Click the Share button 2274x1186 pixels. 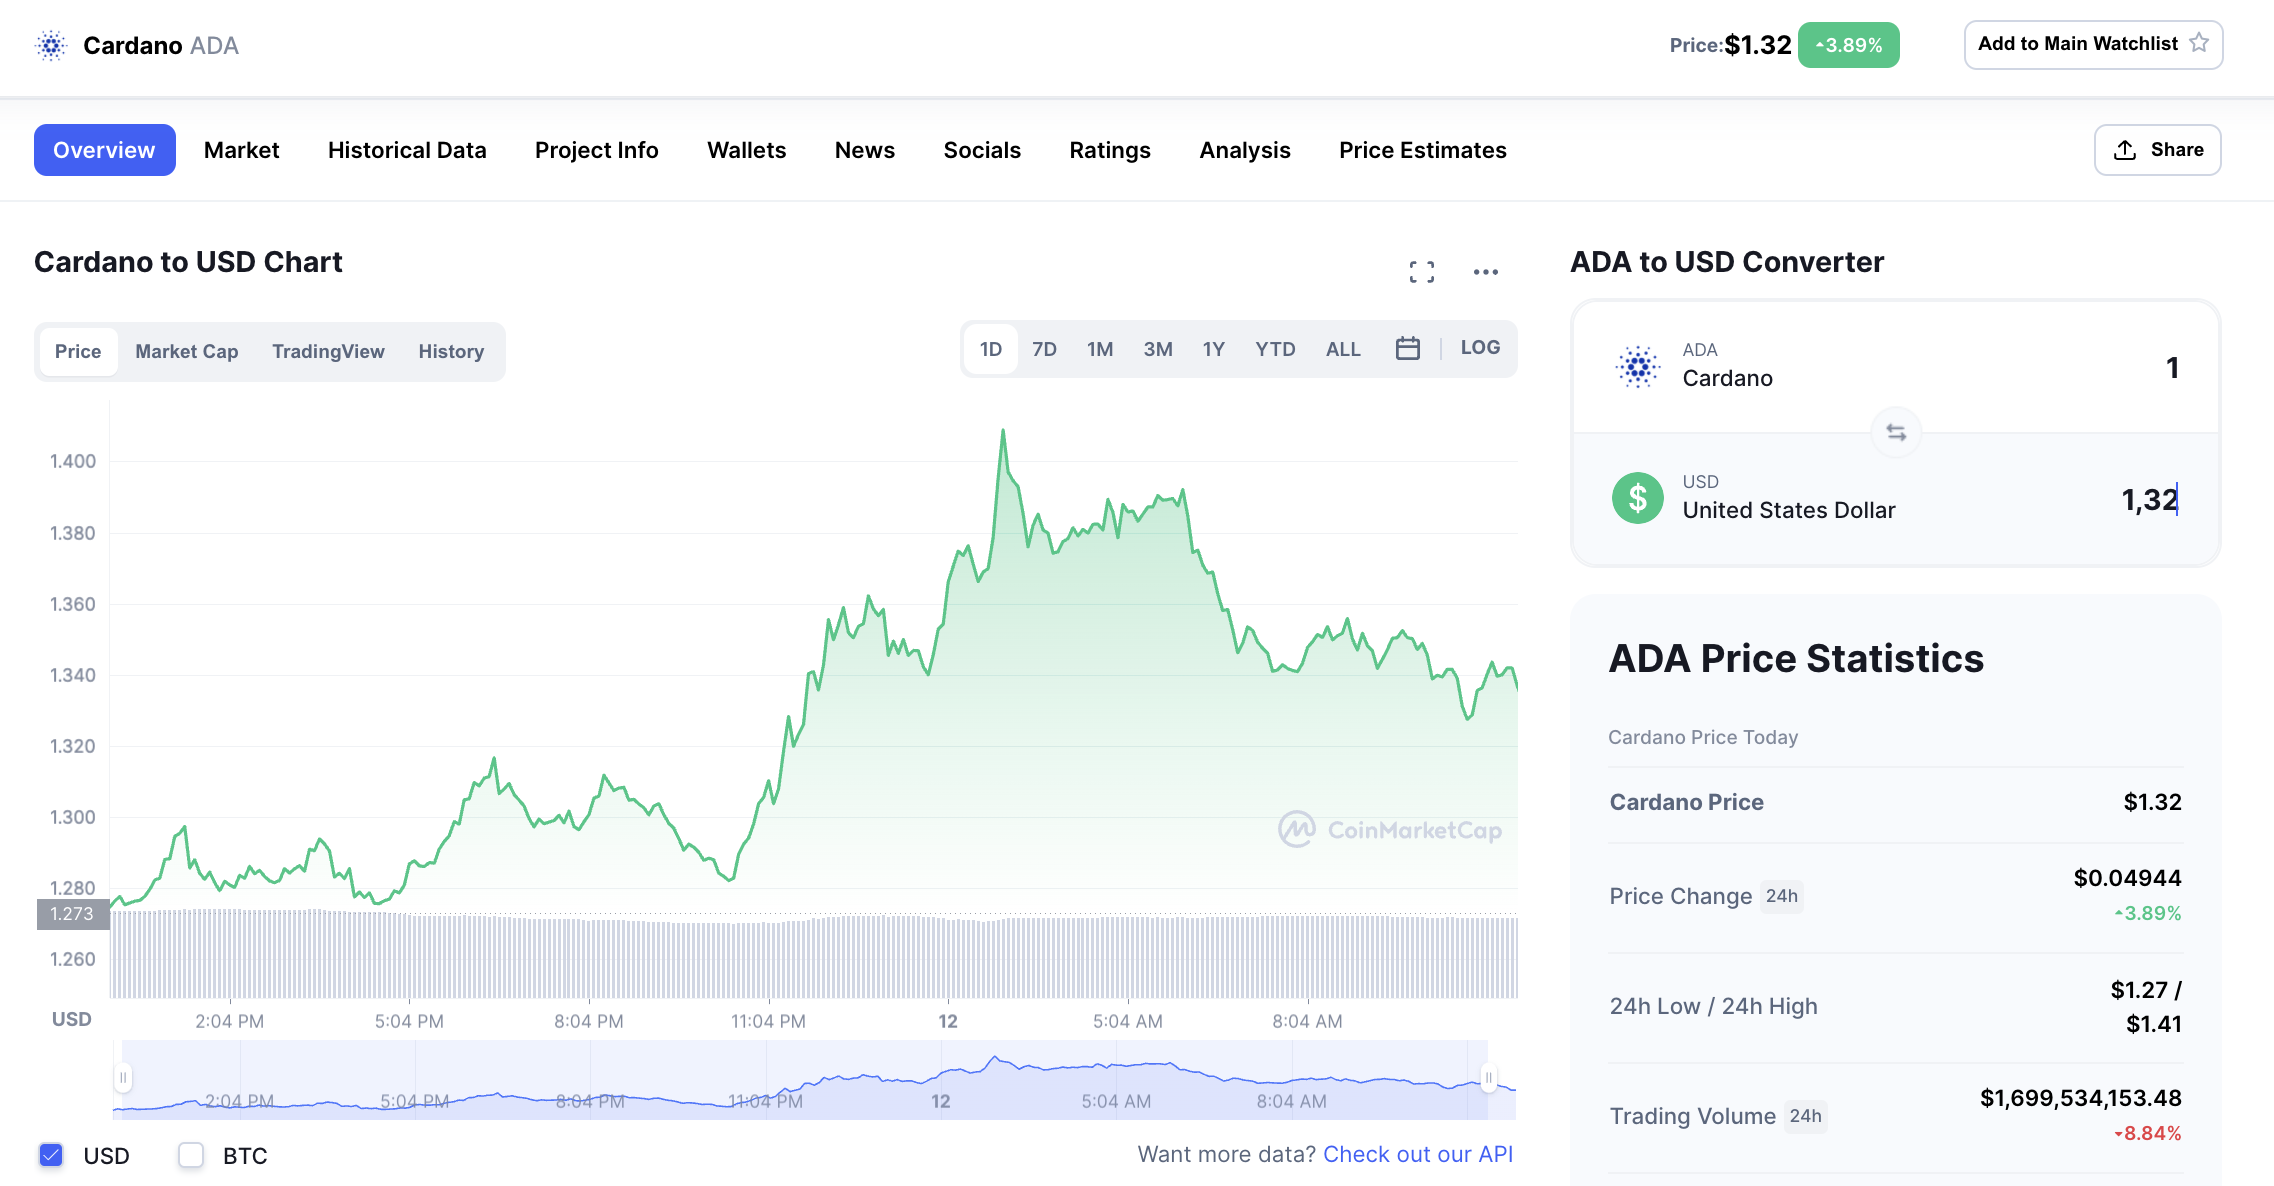[2158, 150]
